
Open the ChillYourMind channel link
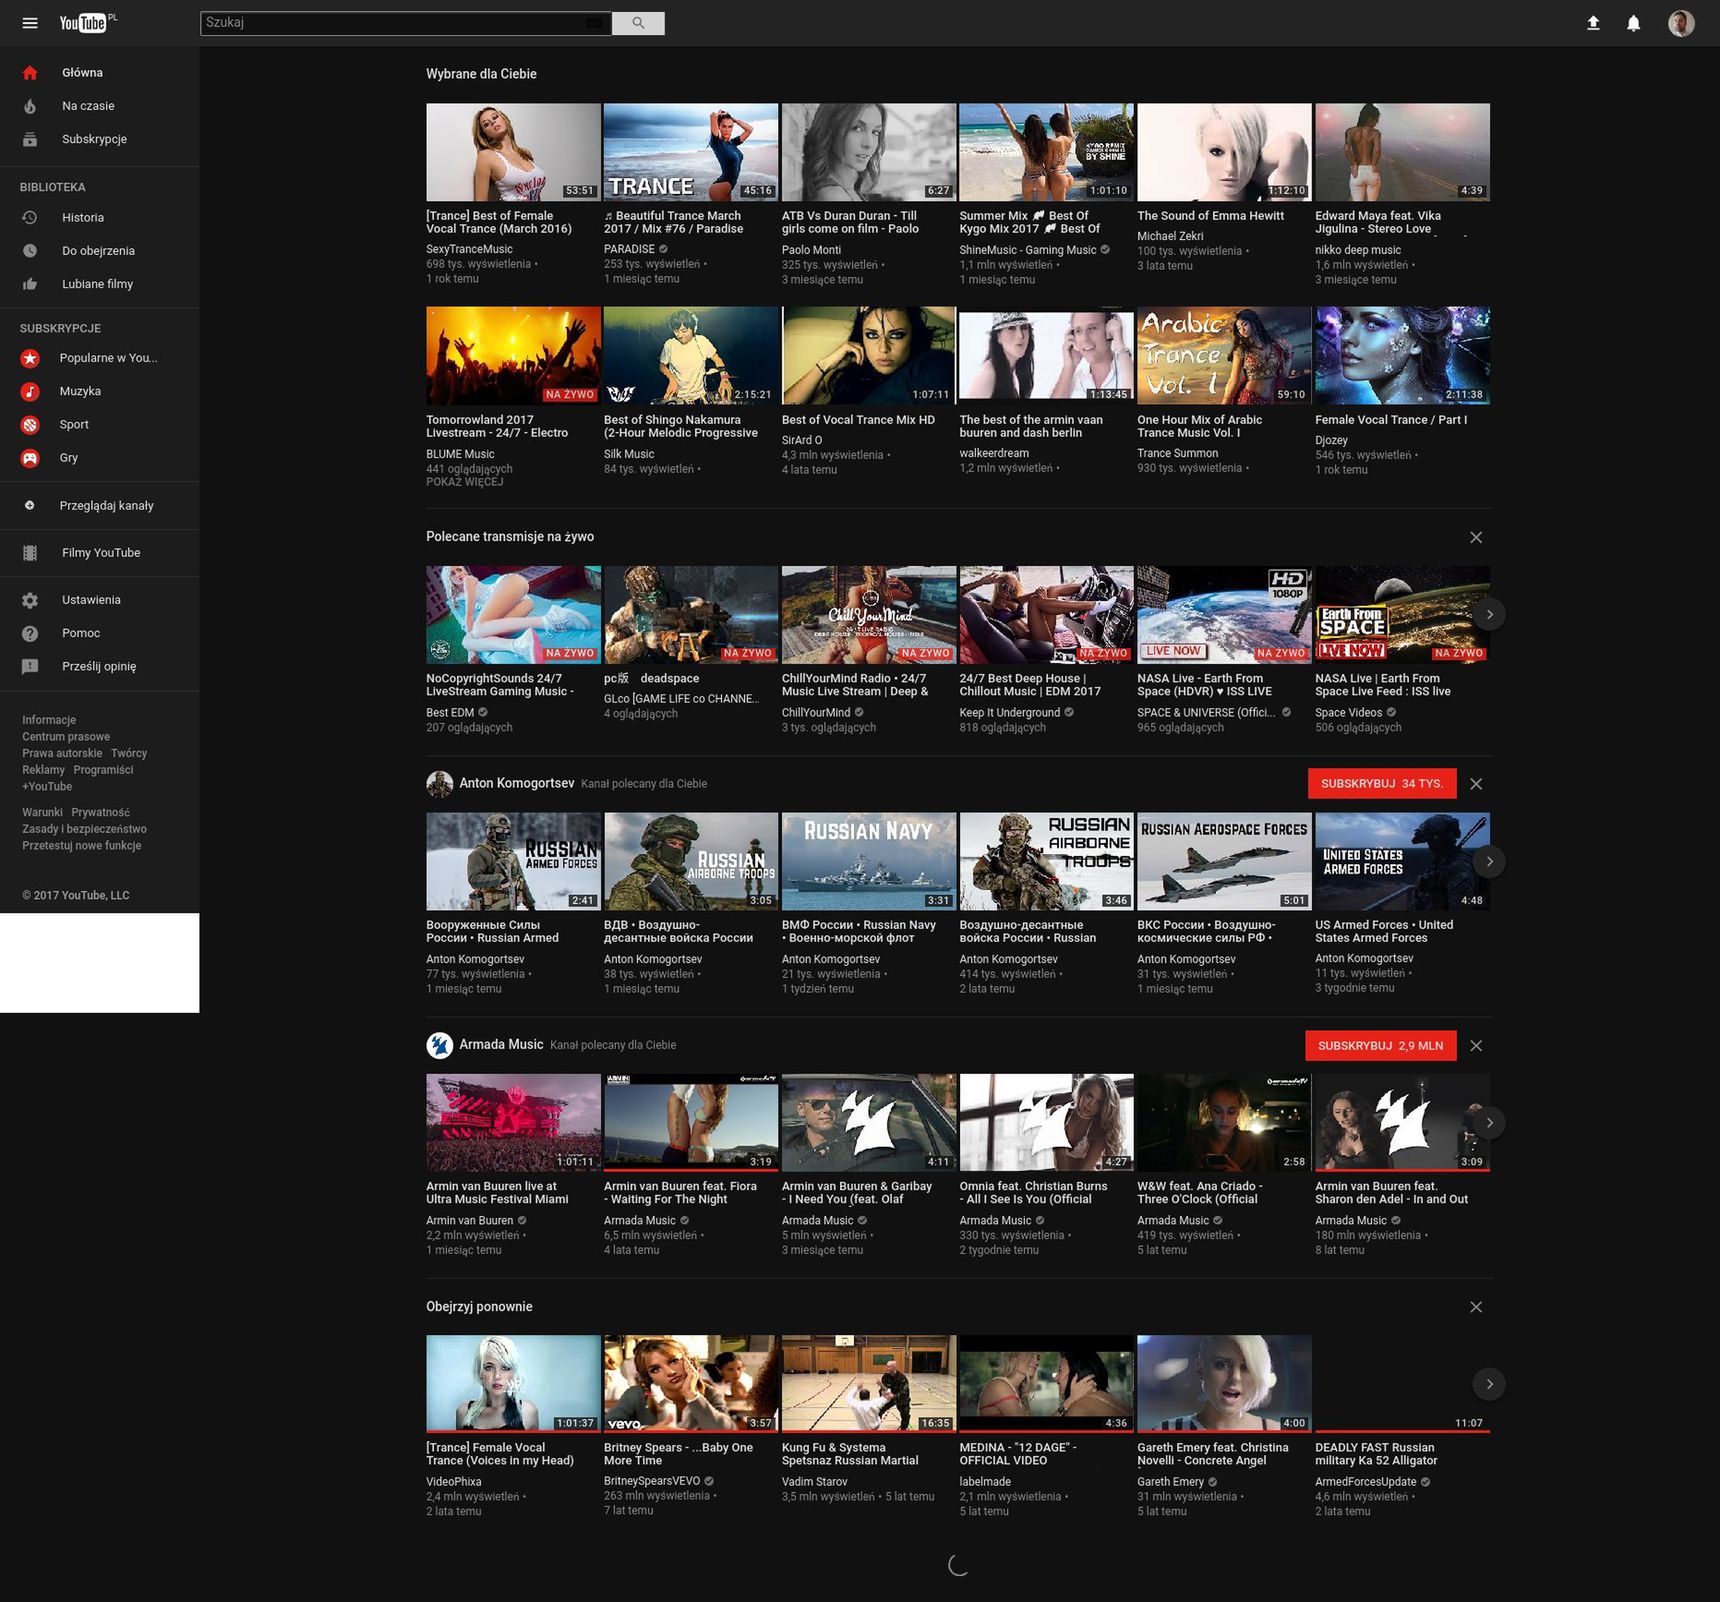[816, 713]
